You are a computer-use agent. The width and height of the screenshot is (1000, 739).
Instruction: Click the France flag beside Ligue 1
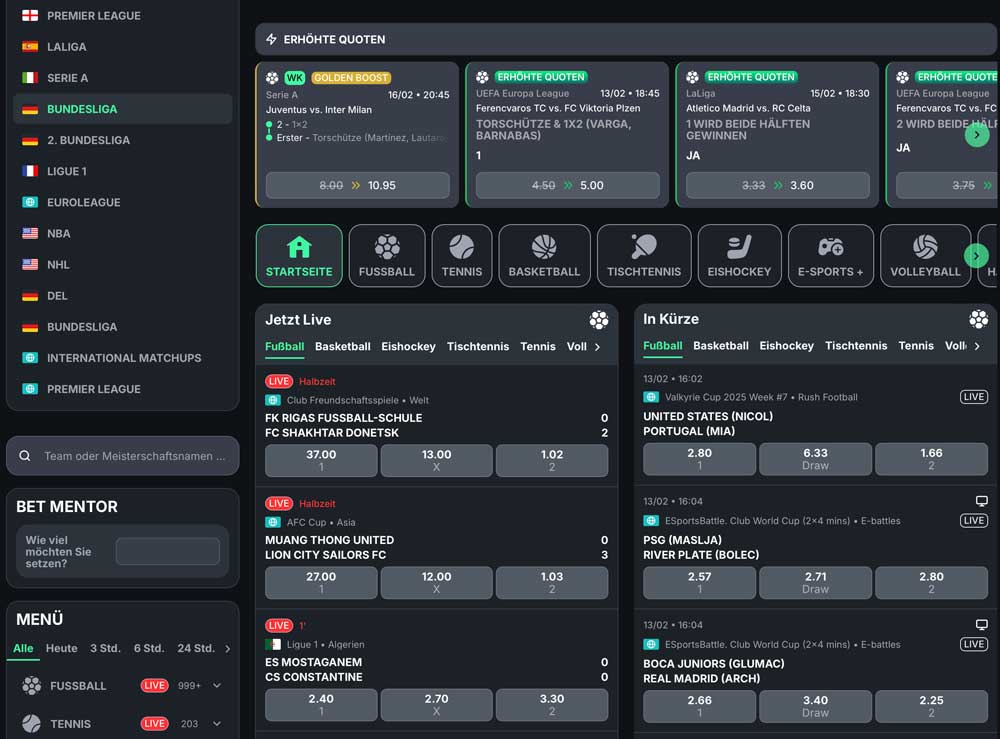[x=30, y=171]
